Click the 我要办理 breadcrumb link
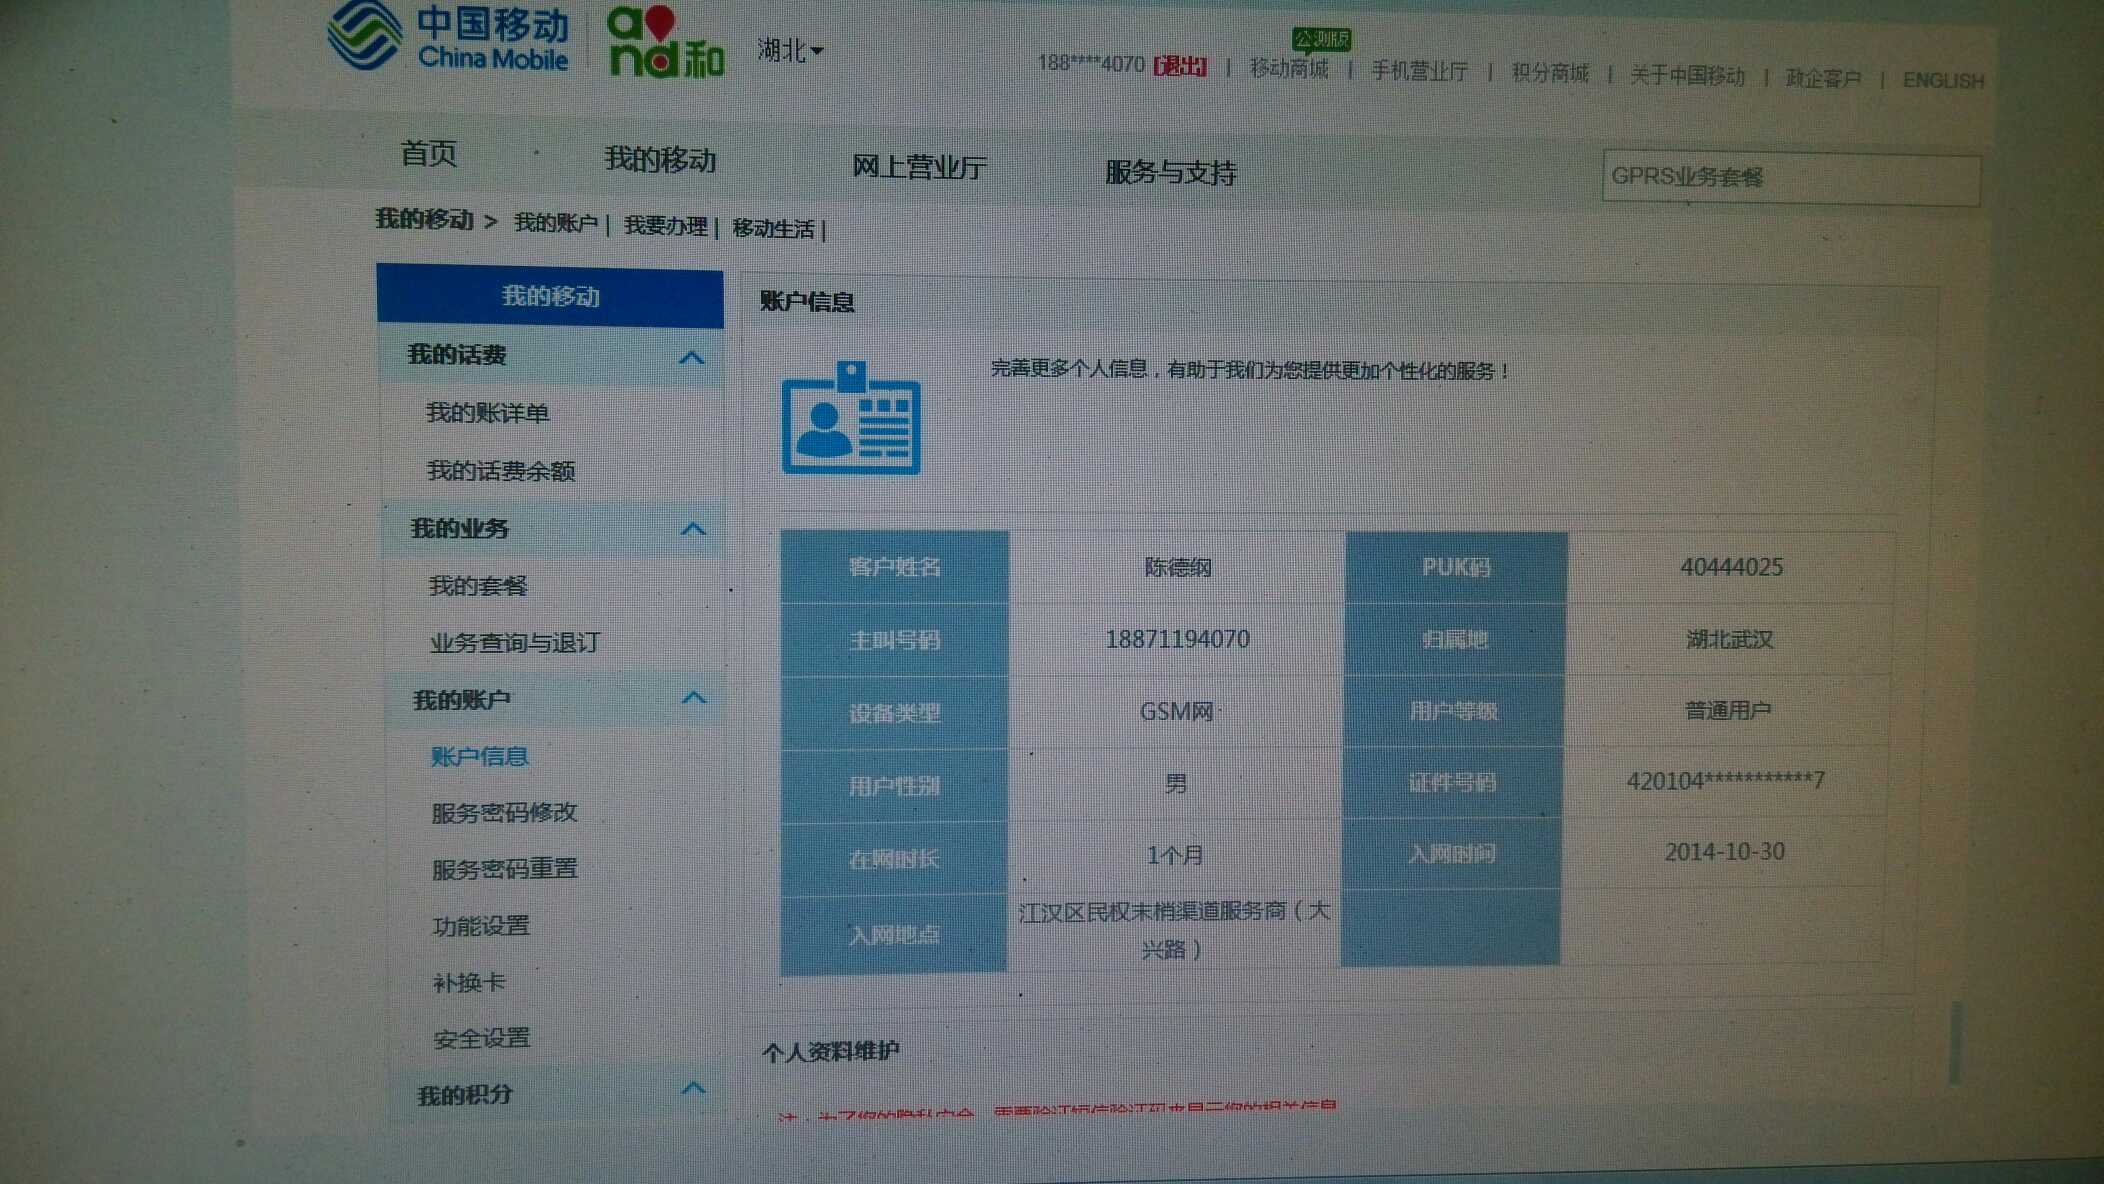 pos(665,226)
